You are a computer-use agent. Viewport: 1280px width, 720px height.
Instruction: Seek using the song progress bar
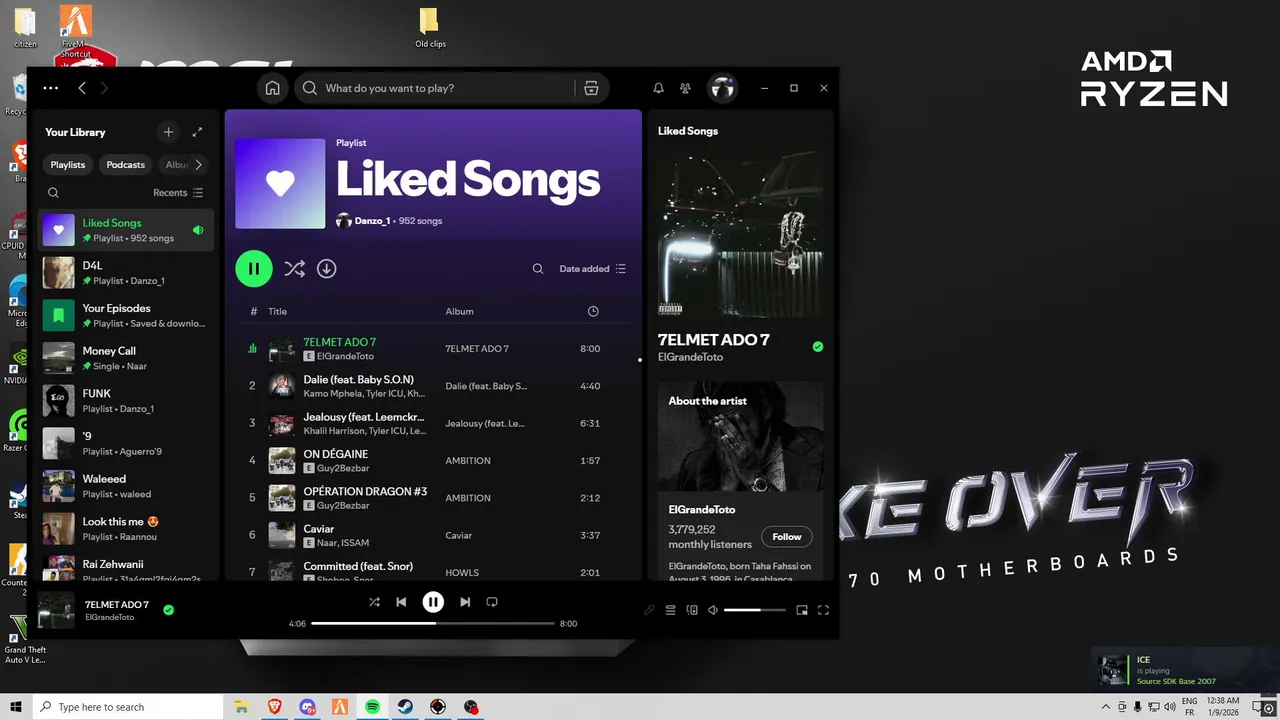click(433, 623)
